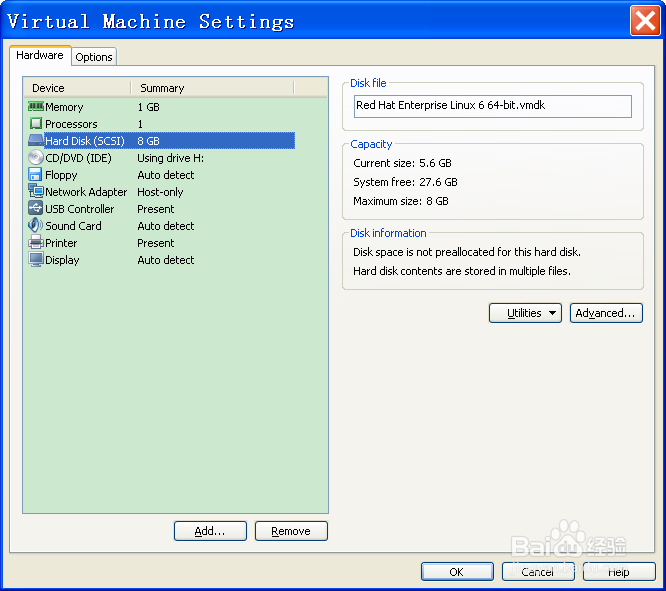
Task: Click 'Current size: 5.6 GB' text
Action: 402,163
